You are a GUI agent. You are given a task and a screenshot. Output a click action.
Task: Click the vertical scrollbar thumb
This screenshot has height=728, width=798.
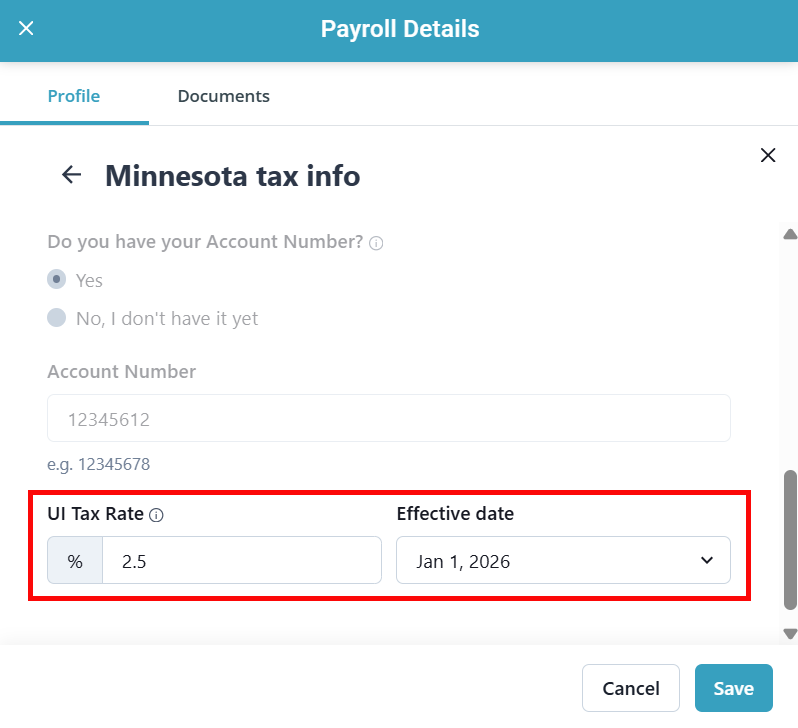790,540
